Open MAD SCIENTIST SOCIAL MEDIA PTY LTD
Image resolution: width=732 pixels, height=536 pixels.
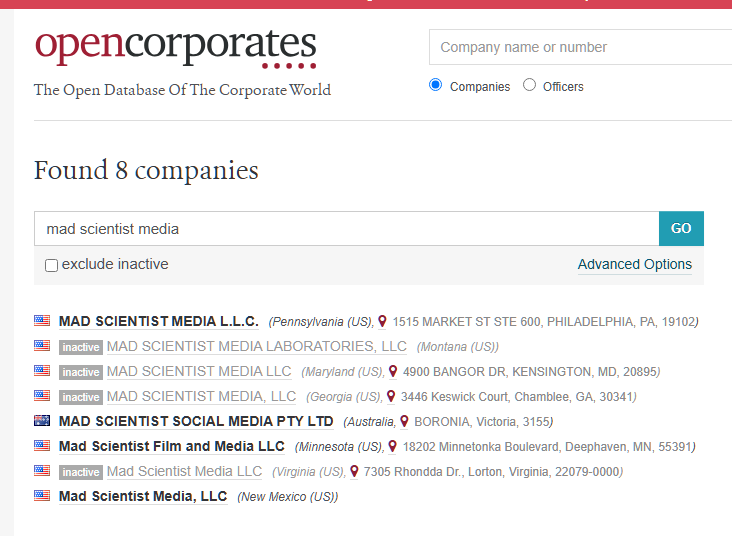(196, 421)
